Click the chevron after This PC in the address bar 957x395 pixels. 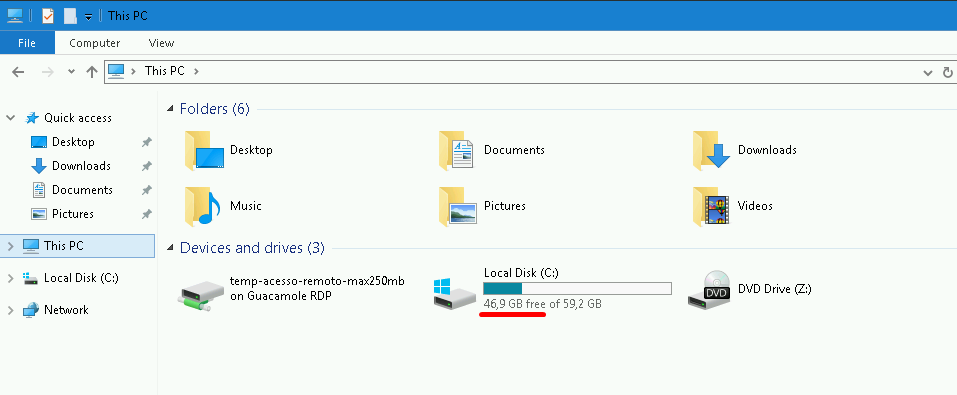[x=196, y=71]
